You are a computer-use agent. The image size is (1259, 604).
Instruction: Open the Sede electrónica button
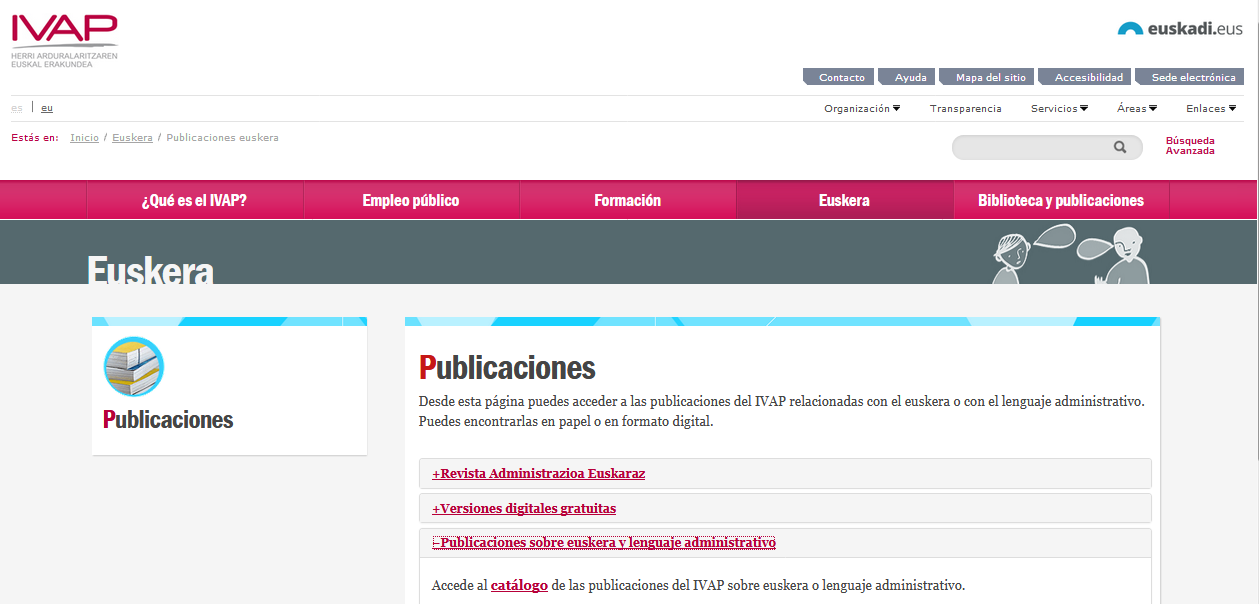pos(1193,78)
